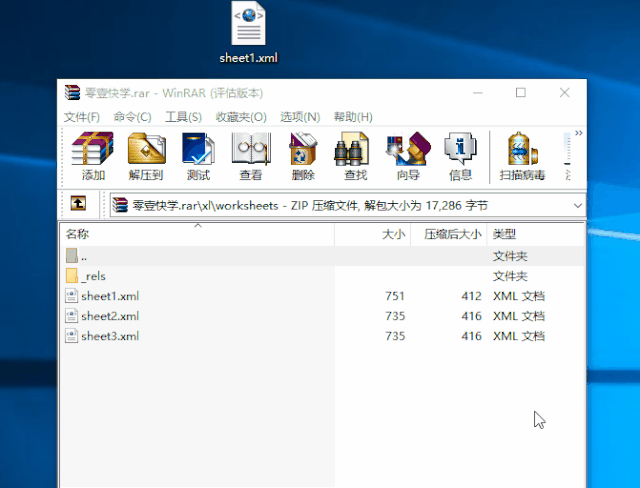Click the Add (添加) toolbar icon
Image resolution: width=640 pixels, height=488 pixels.
pos(93,156)
